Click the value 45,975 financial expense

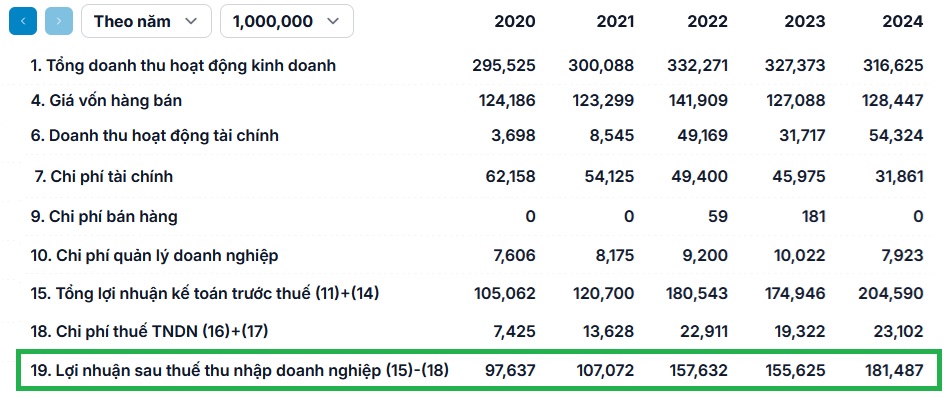tap(800, 176)
